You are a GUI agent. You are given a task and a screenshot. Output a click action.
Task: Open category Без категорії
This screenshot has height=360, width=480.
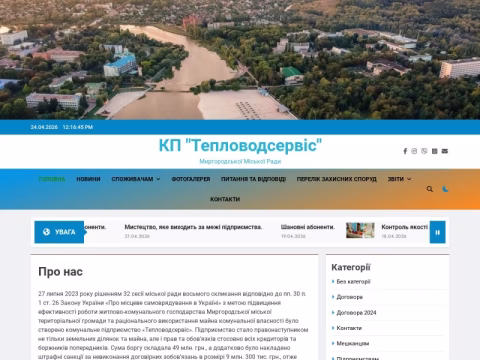[353, 282]
